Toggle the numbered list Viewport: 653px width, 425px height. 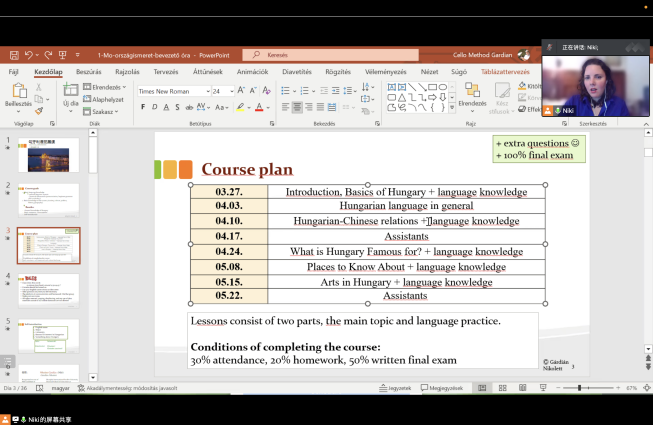tap(304, 91)
